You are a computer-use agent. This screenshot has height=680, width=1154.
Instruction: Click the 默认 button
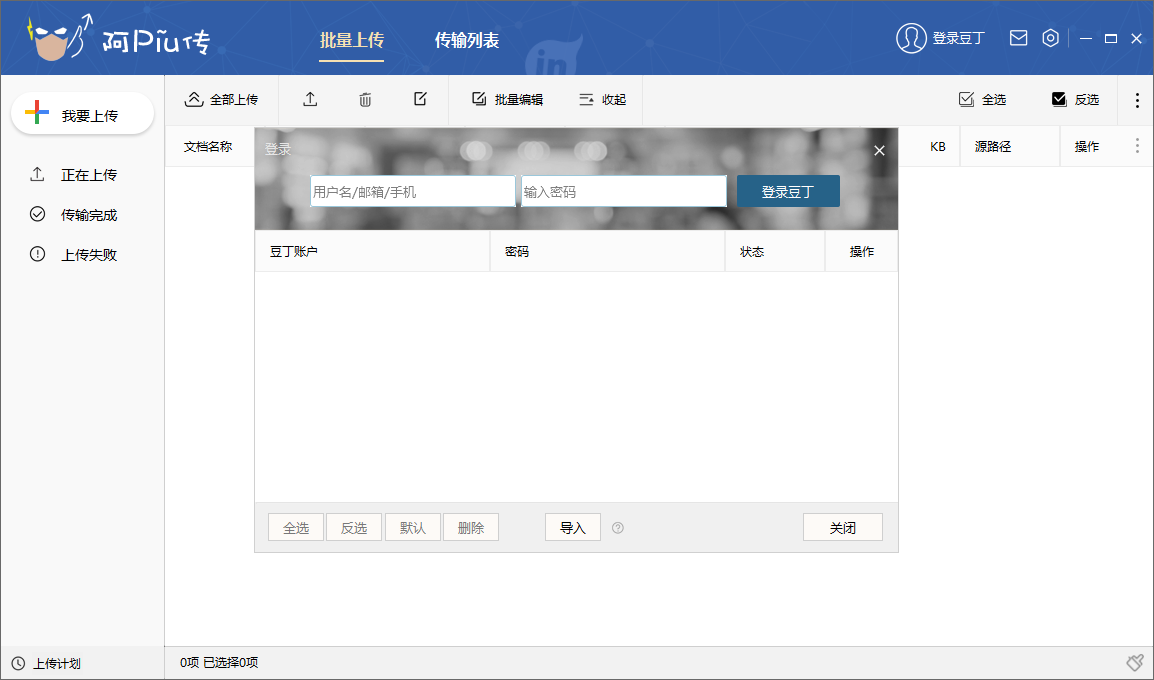413,528
